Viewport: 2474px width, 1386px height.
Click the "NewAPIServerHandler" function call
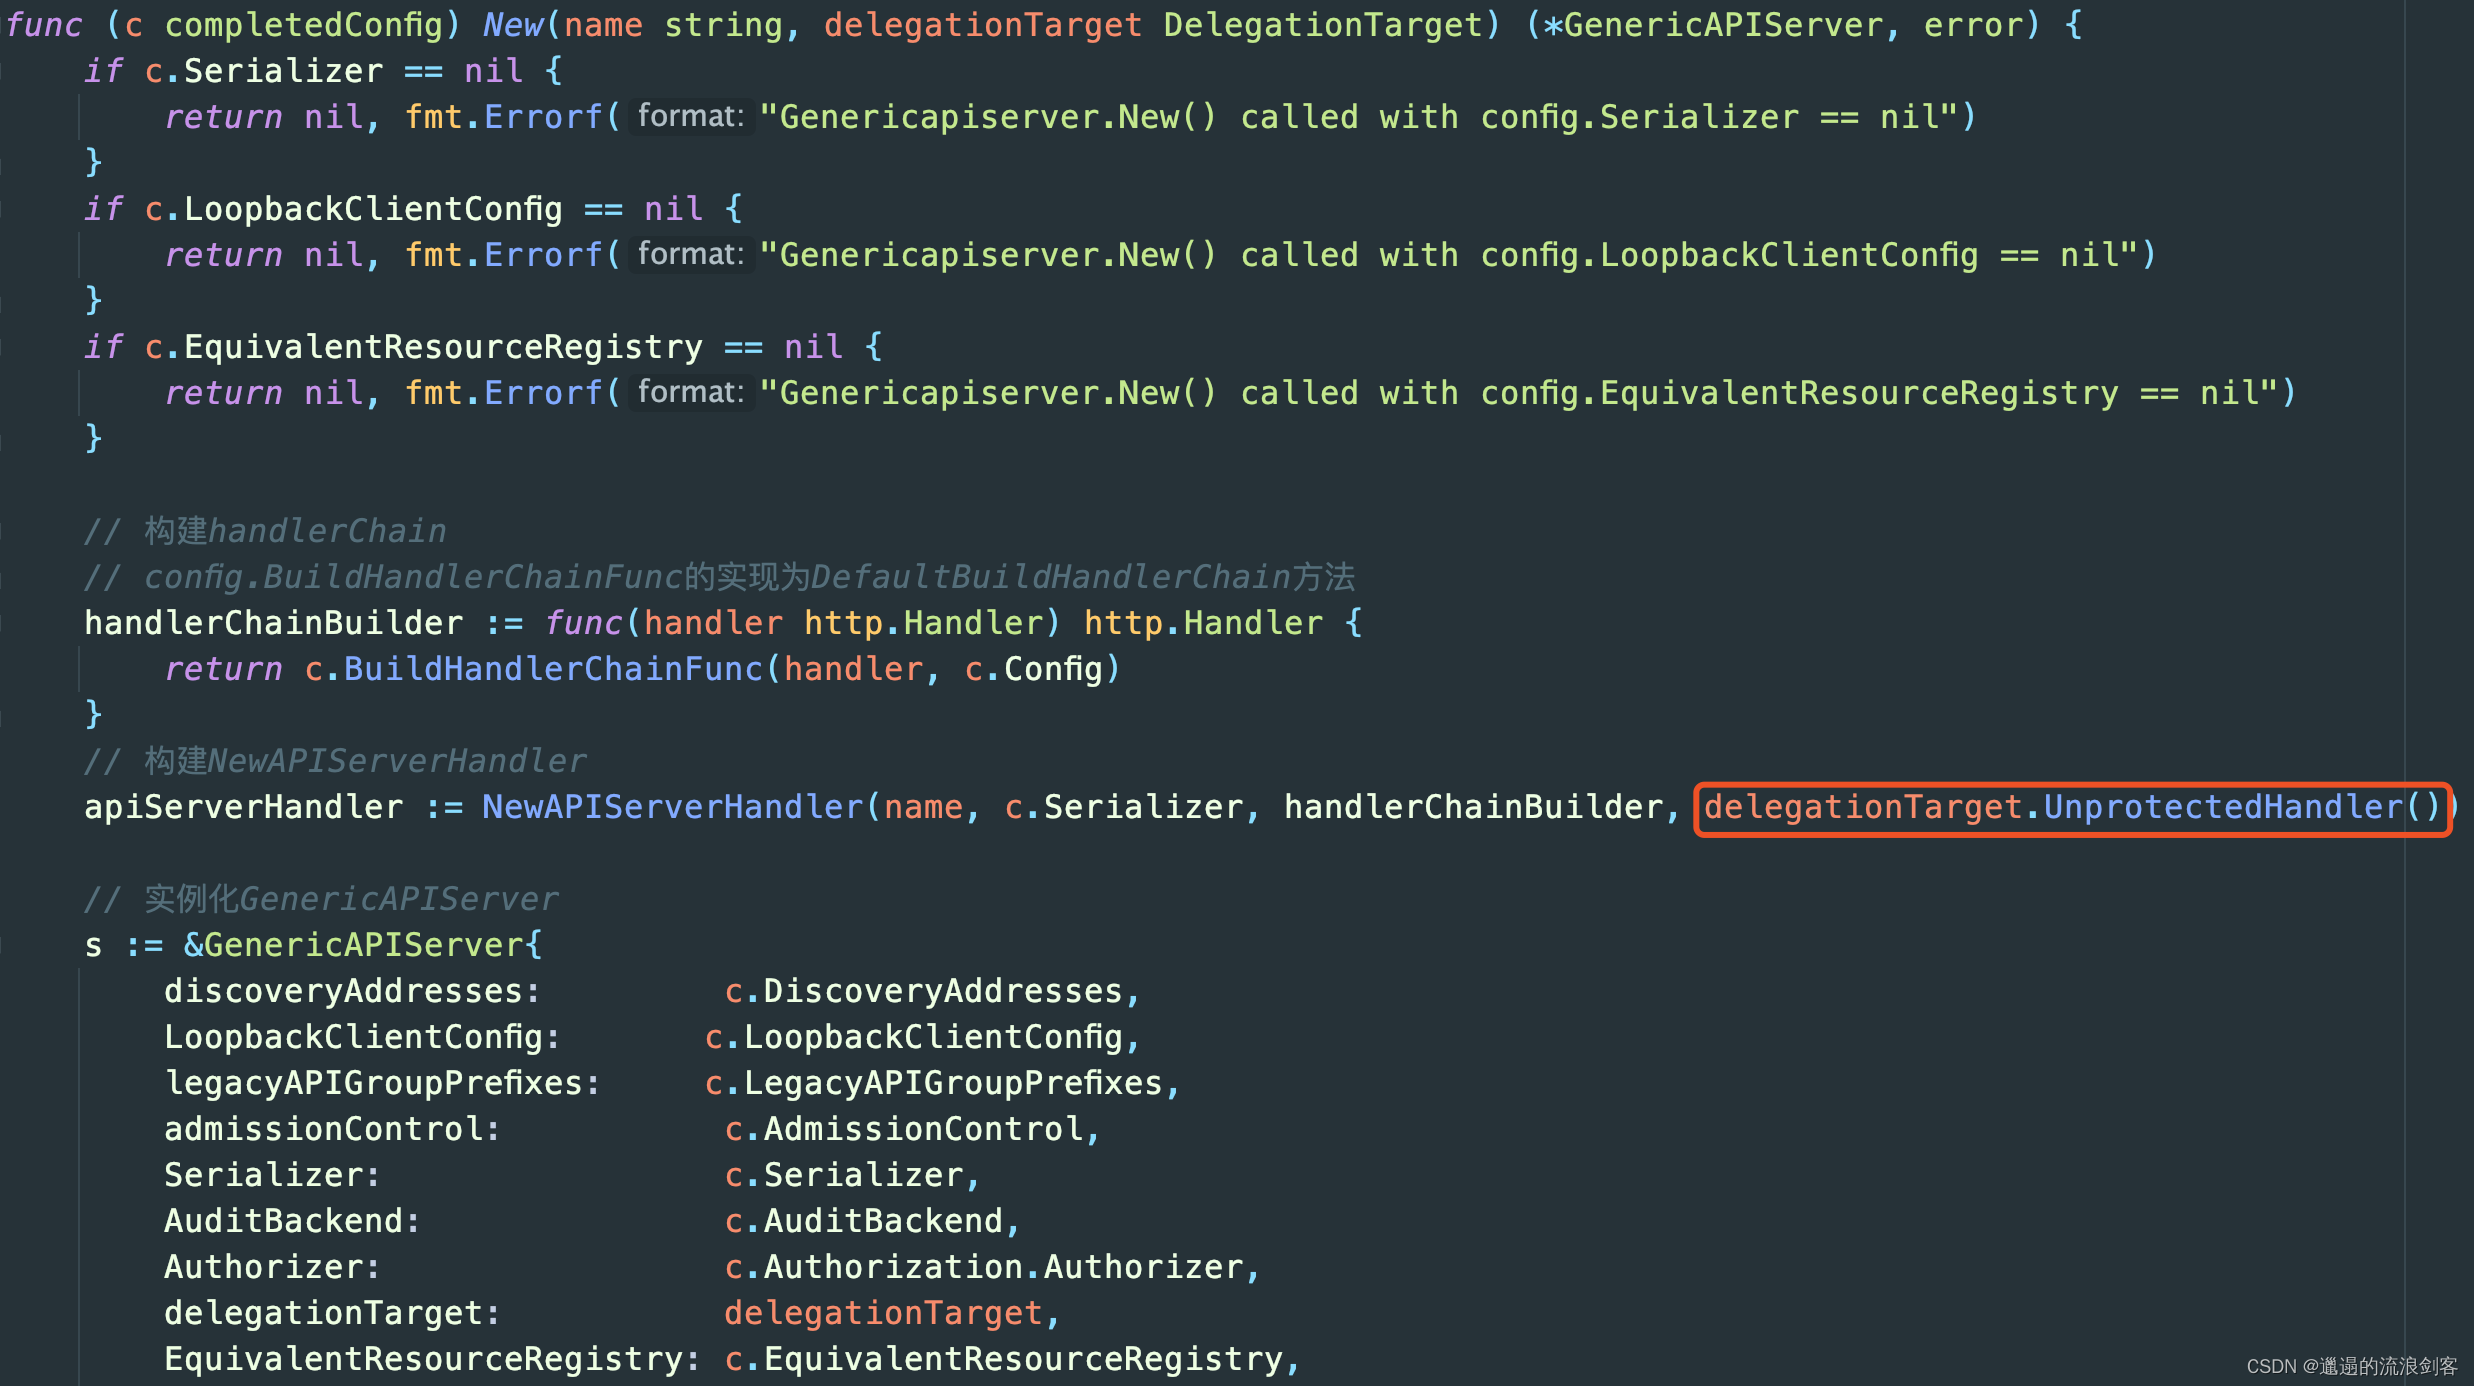pos(673,806)
